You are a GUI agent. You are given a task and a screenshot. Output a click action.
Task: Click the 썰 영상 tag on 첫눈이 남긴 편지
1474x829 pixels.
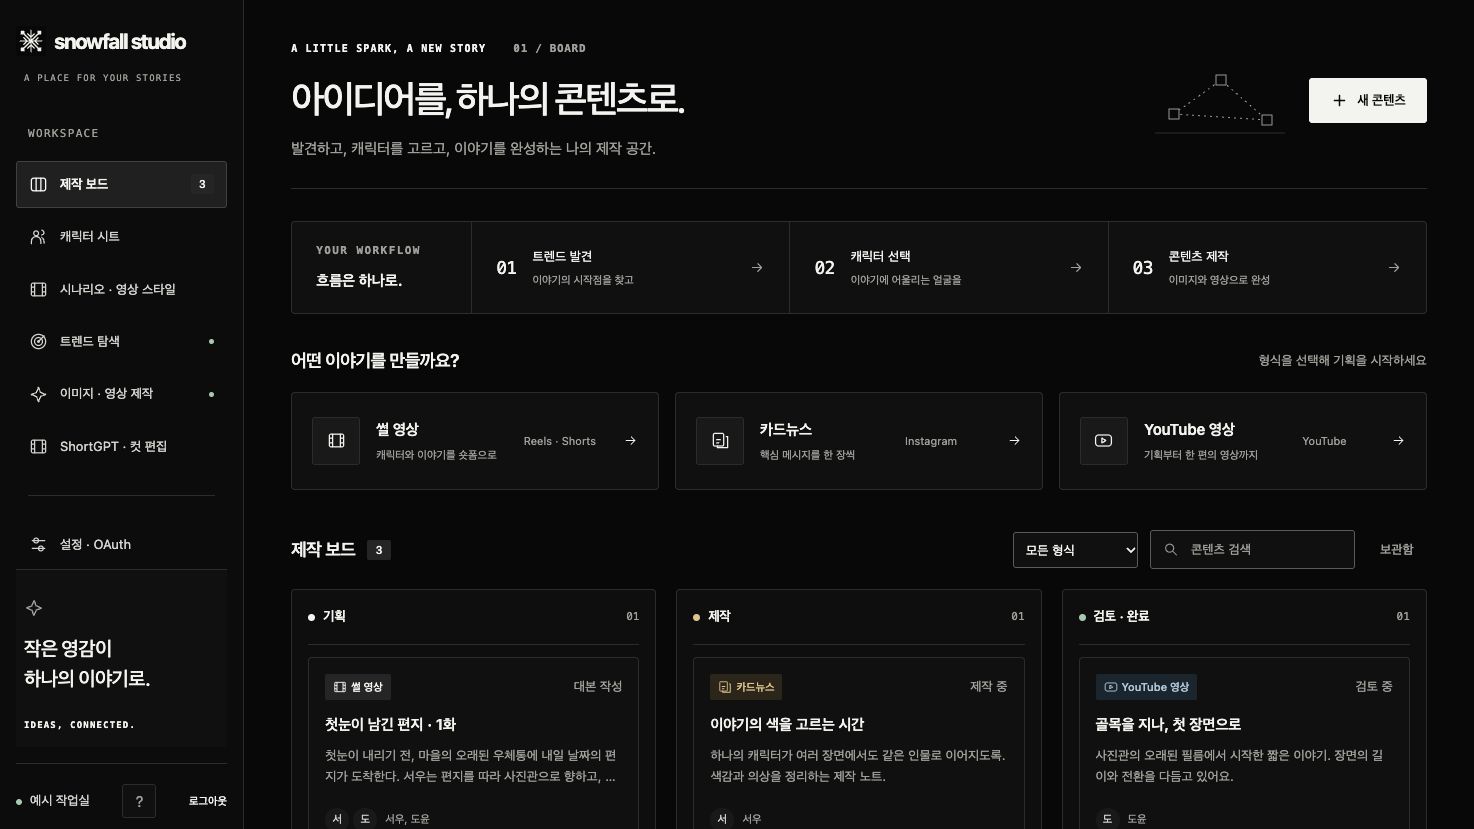pos(358,687)
